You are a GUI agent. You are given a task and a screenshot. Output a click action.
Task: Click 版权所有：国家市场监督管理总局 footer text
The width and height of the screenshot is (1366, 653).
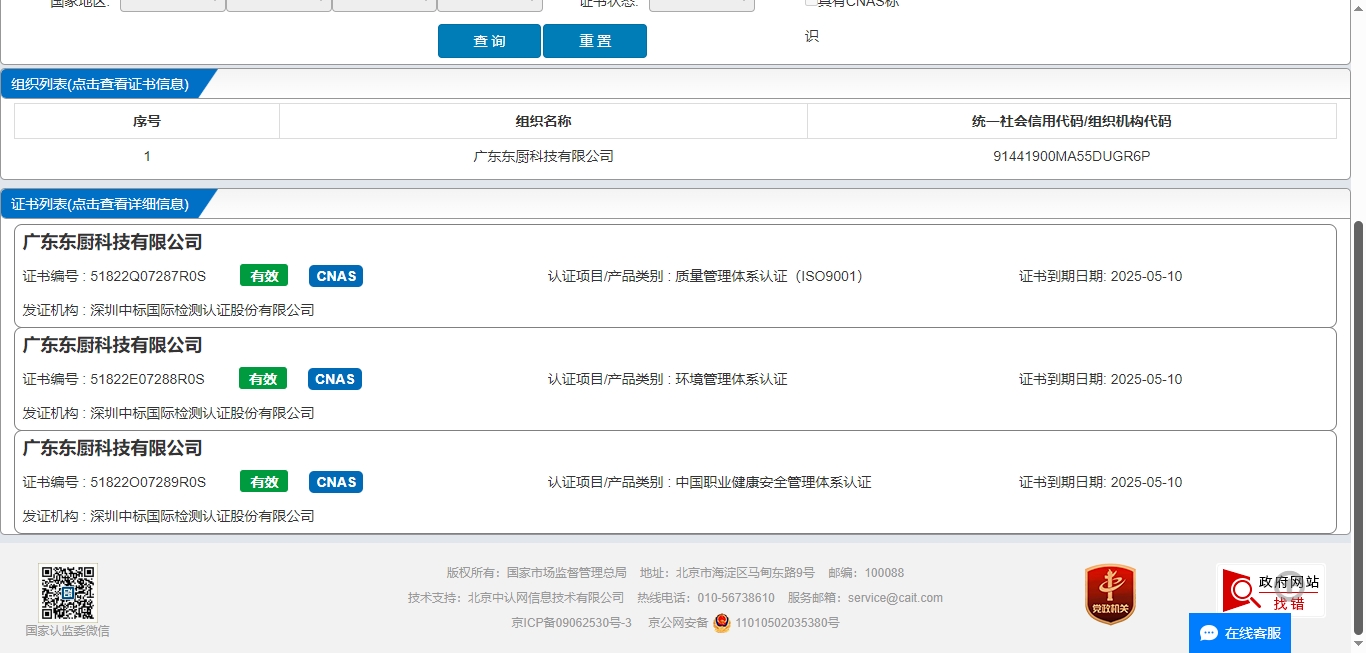[536, 573]
